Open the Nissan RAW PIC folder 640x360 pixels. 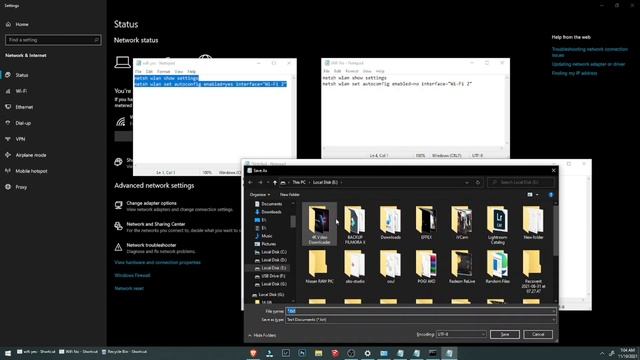[x=319, y=267]
